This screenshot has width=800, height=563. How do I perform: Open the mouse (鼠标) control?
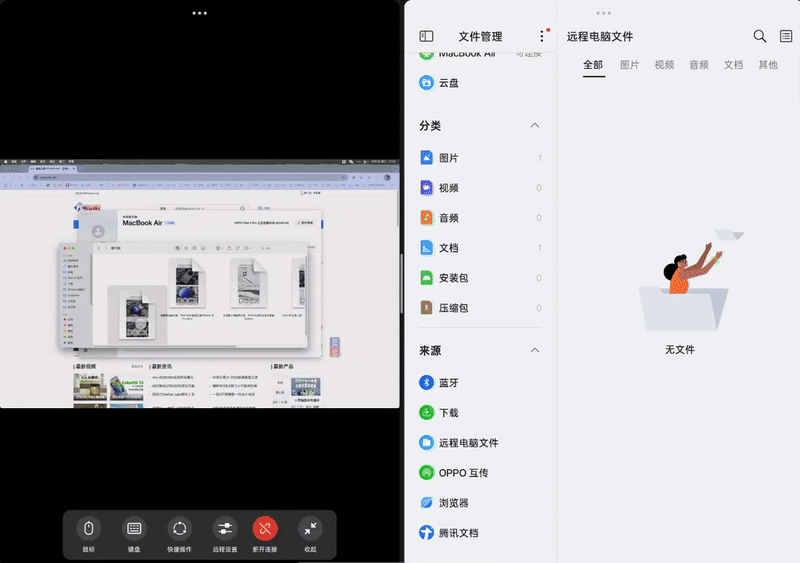(x=88, y=534)
